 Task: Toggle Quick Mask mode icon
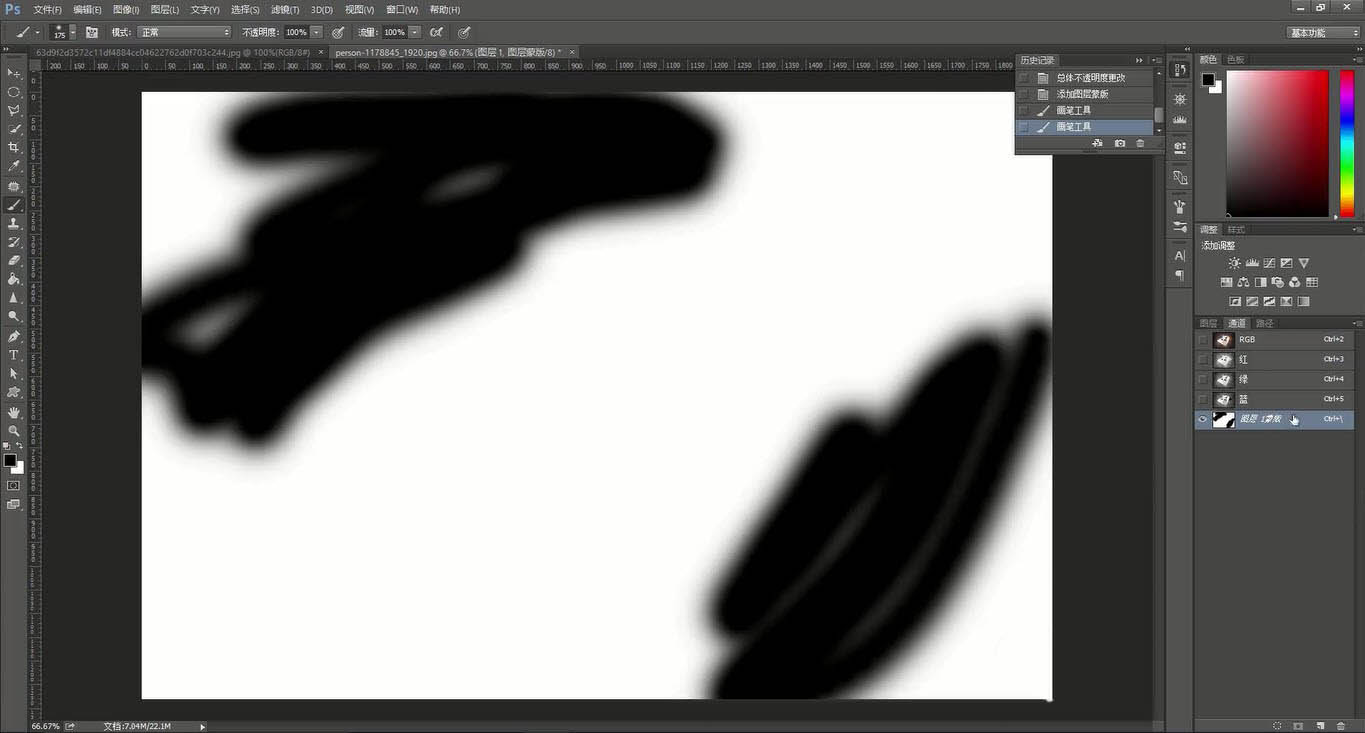[13, 485]
